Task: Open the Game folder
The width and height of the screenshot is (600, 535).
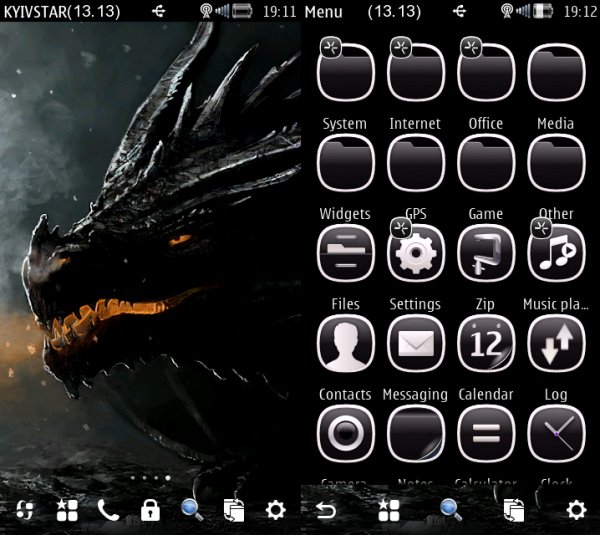Action: [x=486, y=163]
